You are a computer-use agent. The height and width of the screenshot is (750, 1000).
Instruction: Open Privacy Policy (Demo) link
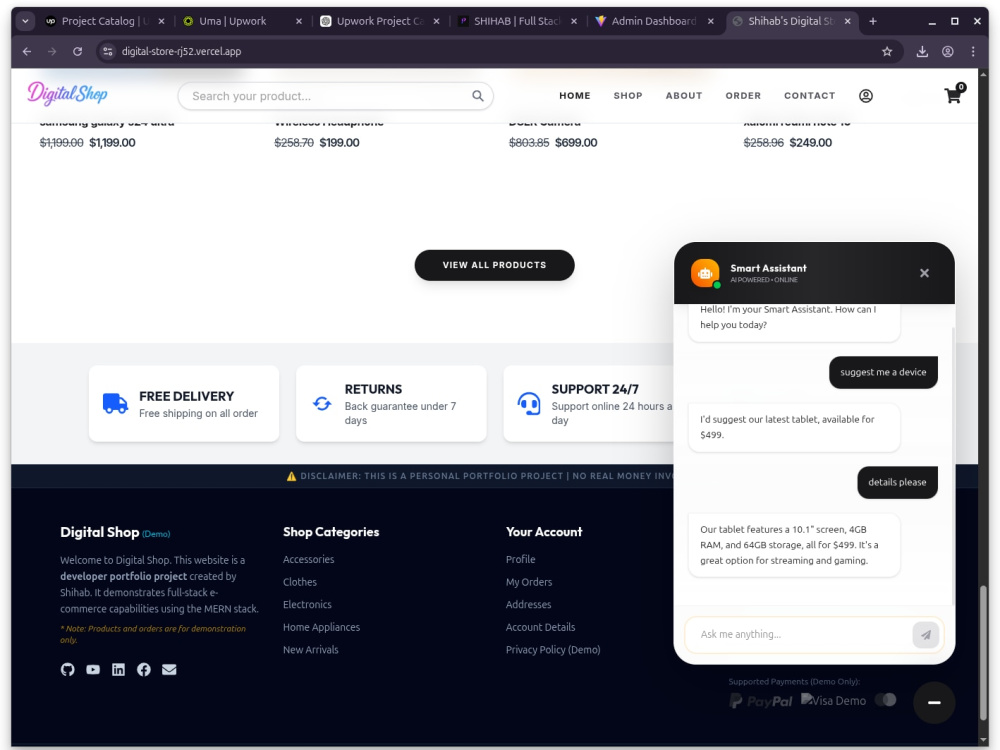553,650
